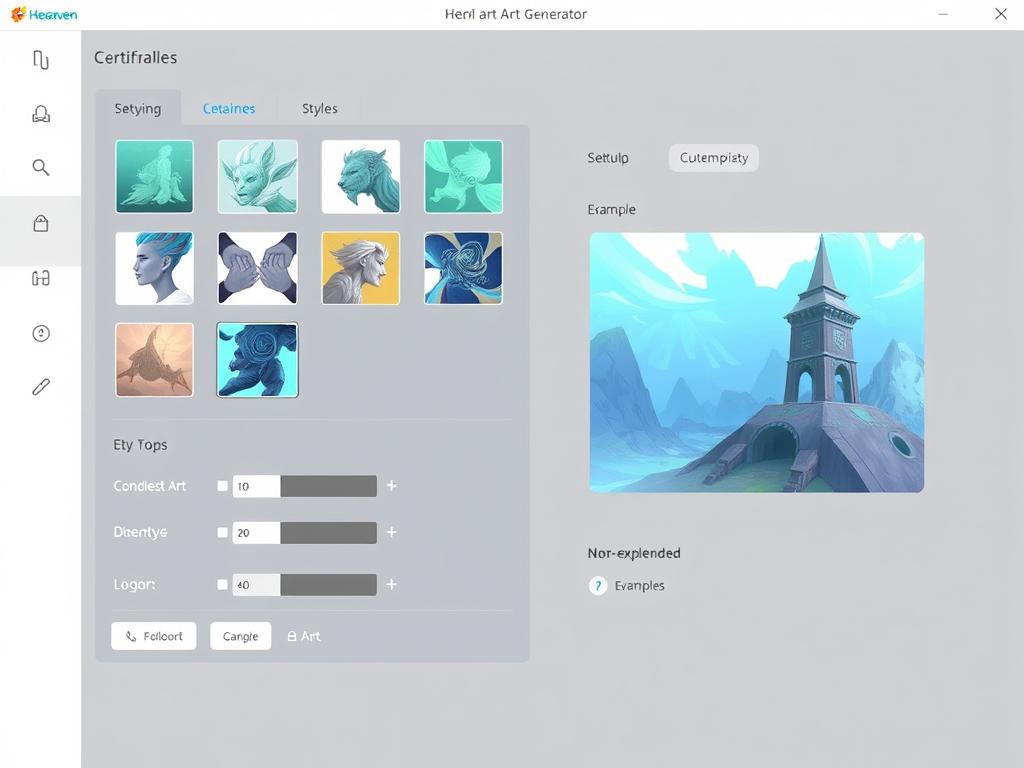
Task: Click the paperclip icon in the sidebar
Action: click(40, 60)
